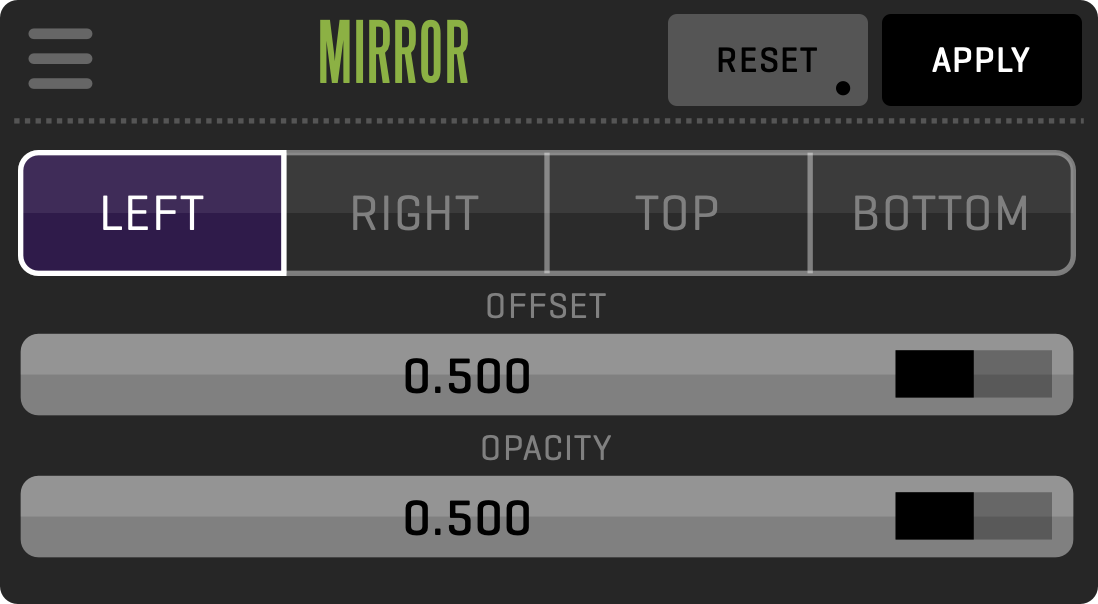Image resolution: width=1098 pixels, height=604 pixels.
Task: Click the far-left end of the Opacity slider
Action: click(x=32, y=517)
